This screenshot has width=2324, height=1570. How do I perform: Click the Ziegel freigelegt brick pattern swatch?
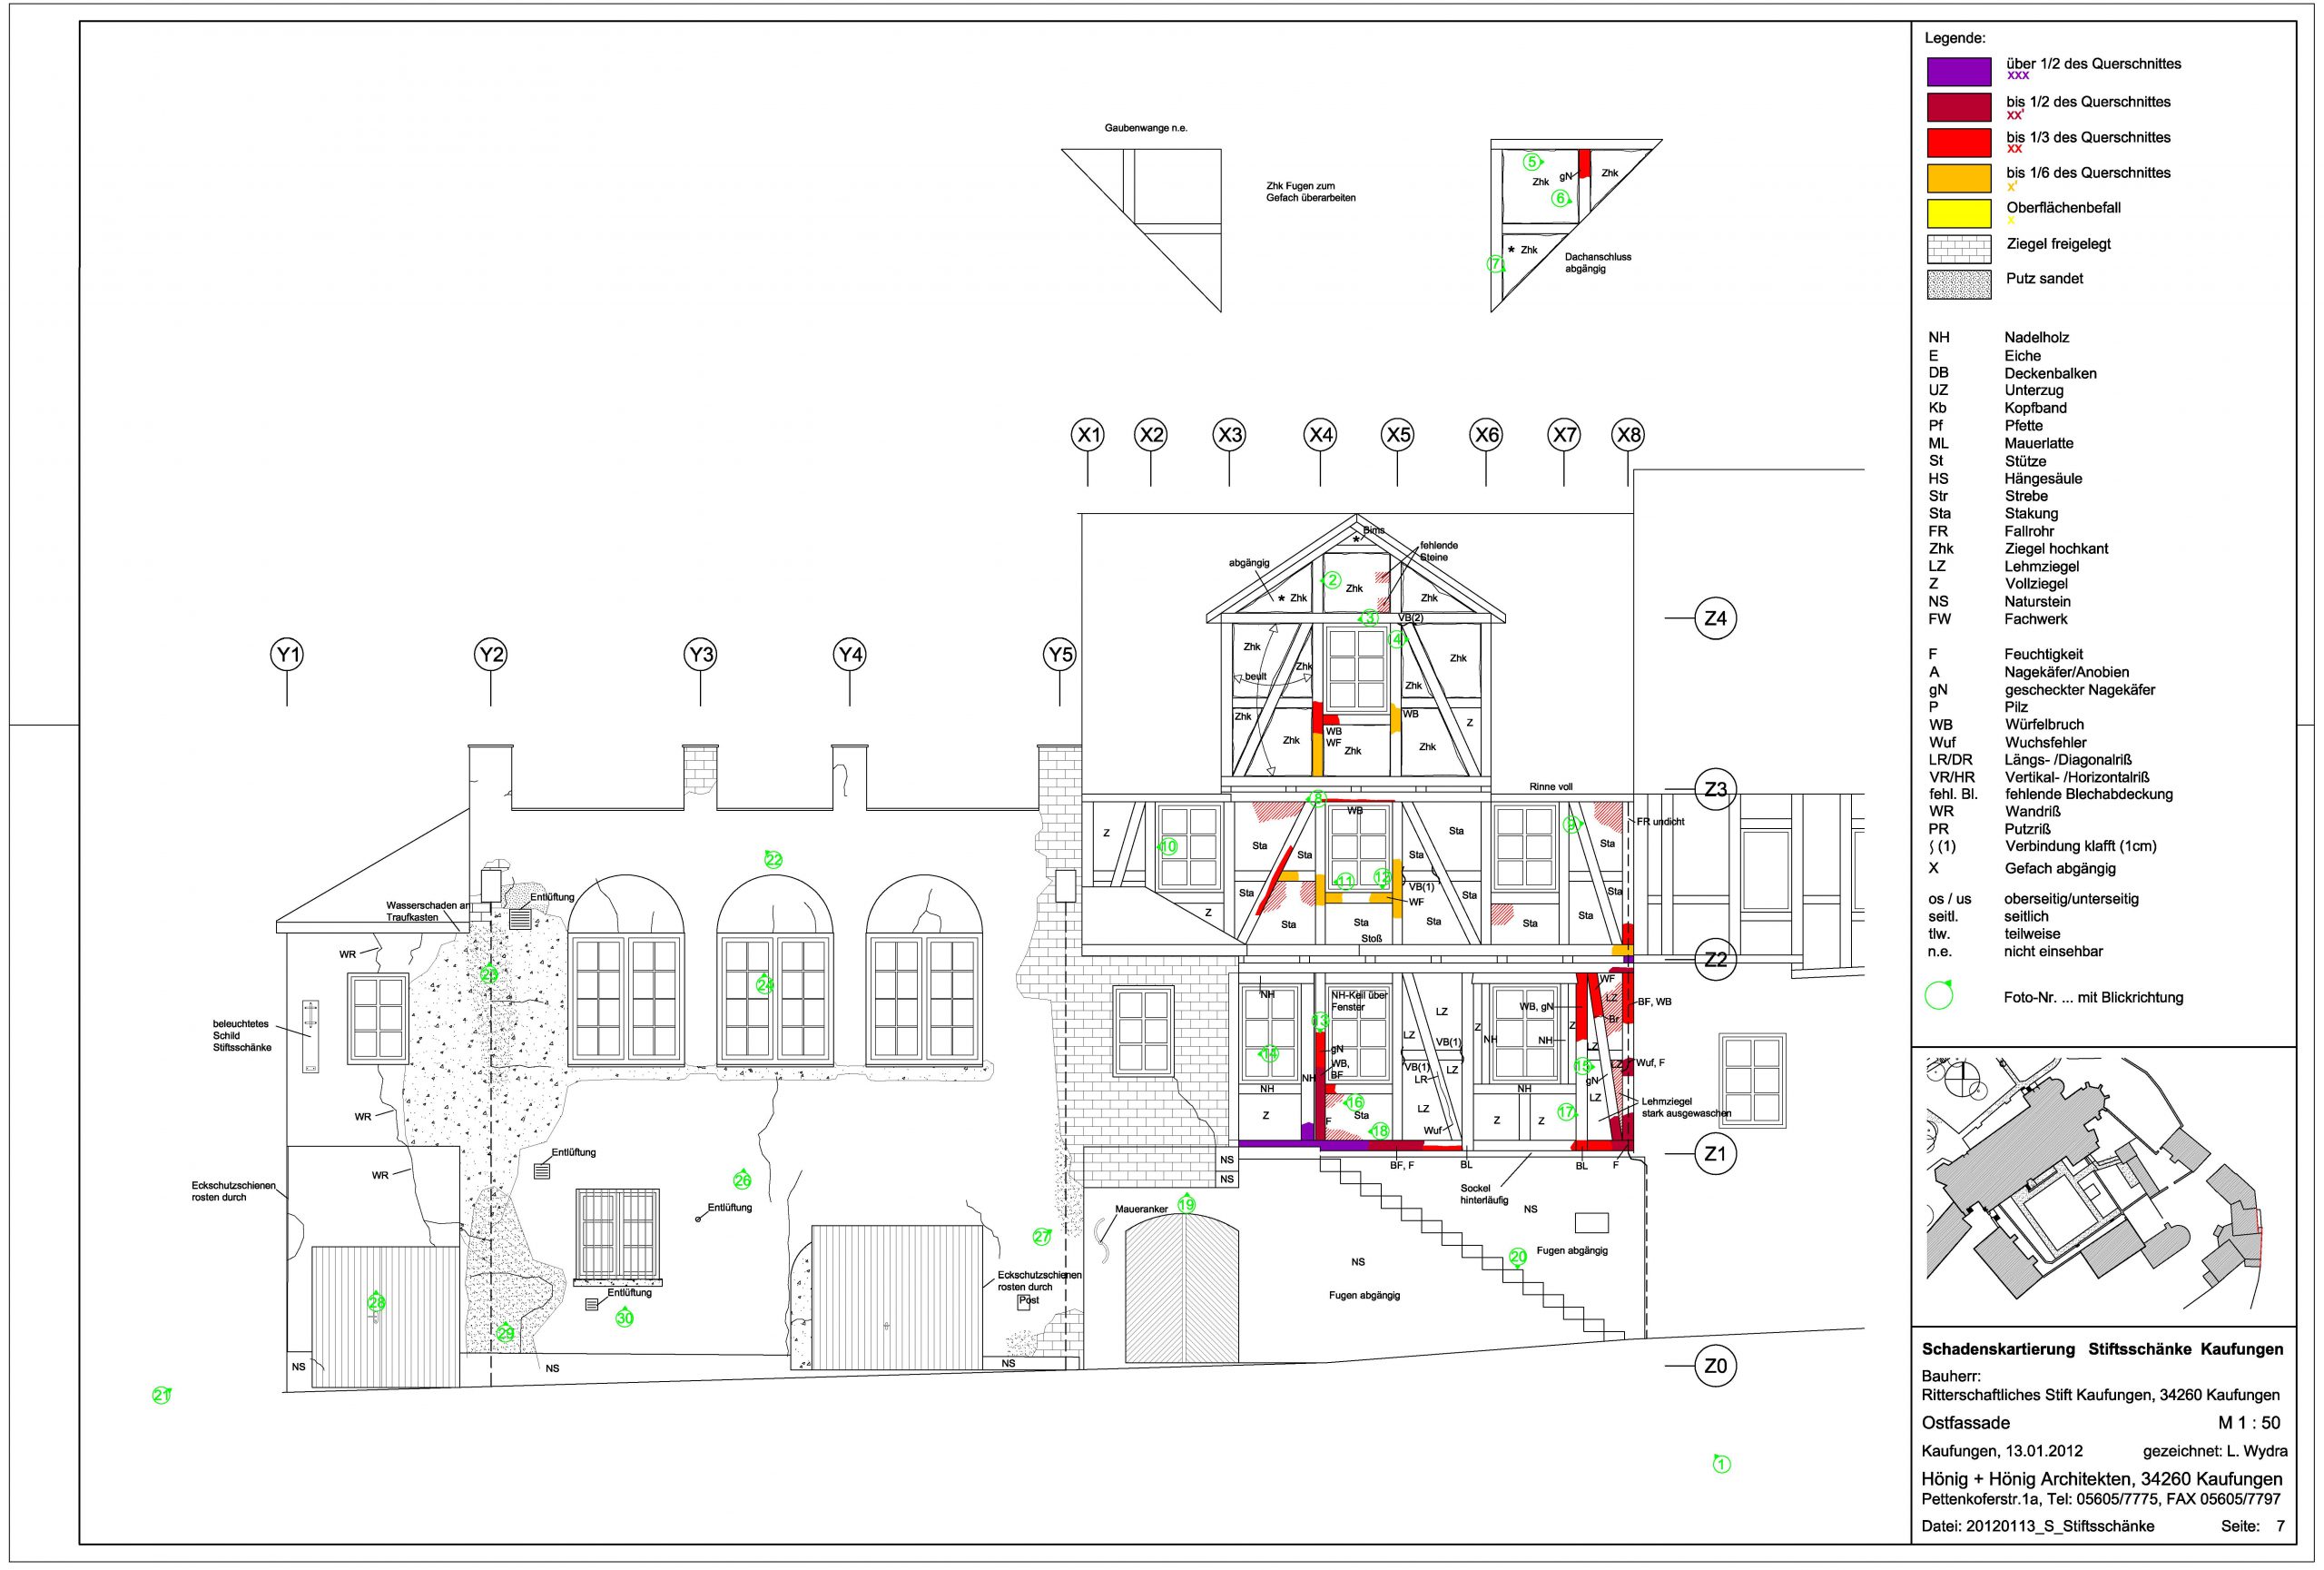point(1959,248)
